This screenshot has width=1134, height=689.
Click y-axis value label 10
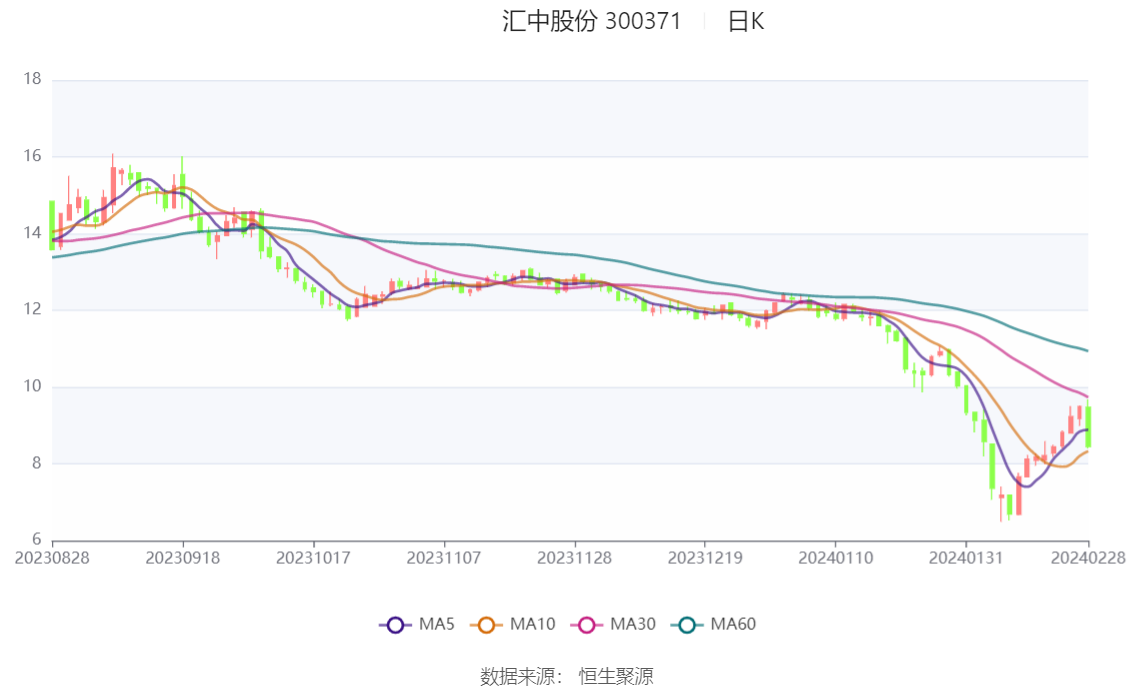(x=33, y=386)
